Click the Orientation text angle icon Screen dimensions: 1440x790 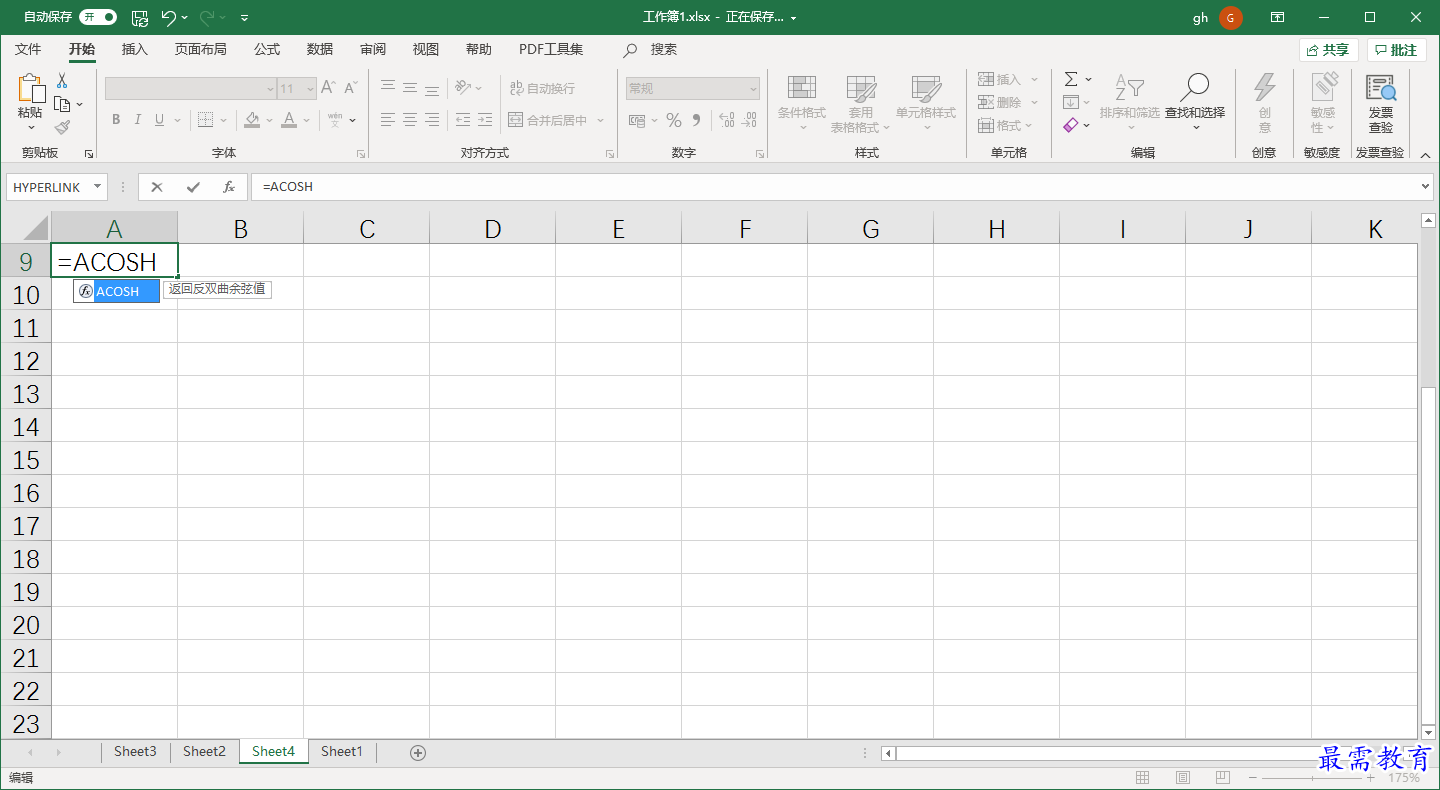[462, 88]
